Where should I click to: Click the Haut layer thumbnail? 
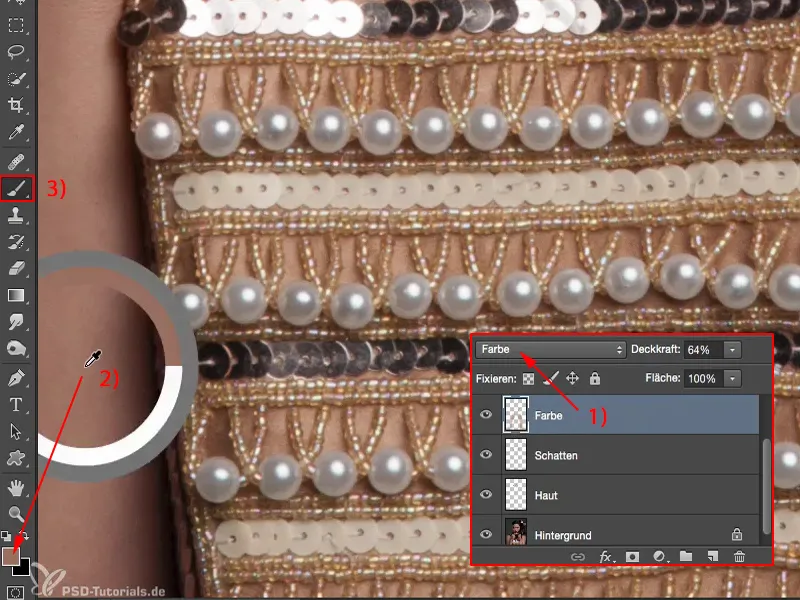pyautogui.click(x=515, y=494)
